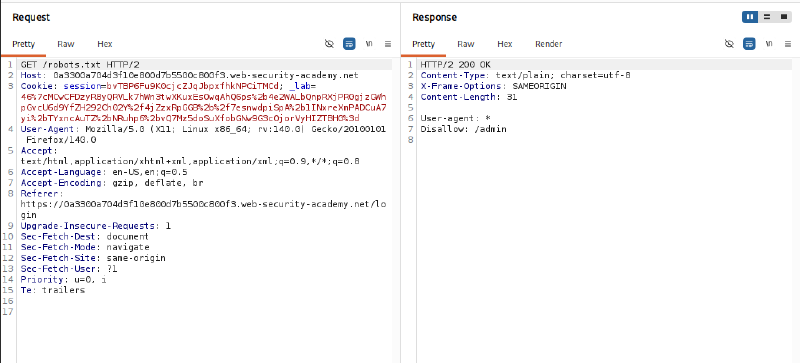Select top-bottom layout icon

click(x=767, y=17)
